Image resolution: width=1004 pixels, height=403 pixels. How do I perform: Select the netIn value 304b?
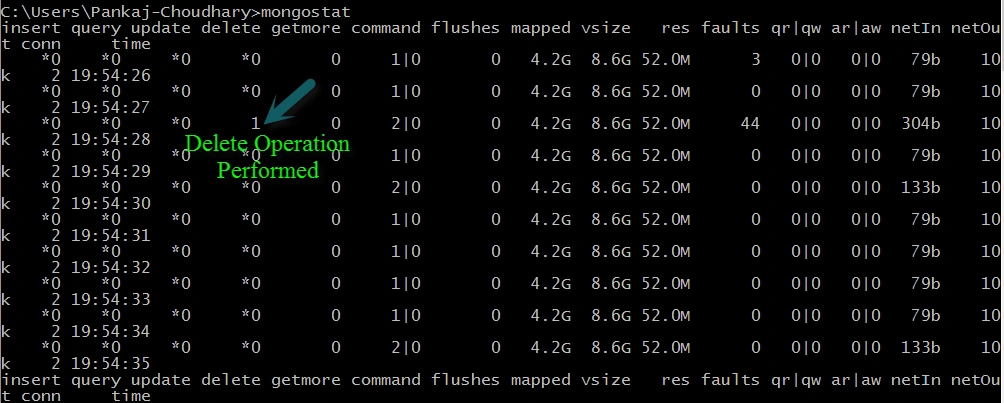[921, 123]
